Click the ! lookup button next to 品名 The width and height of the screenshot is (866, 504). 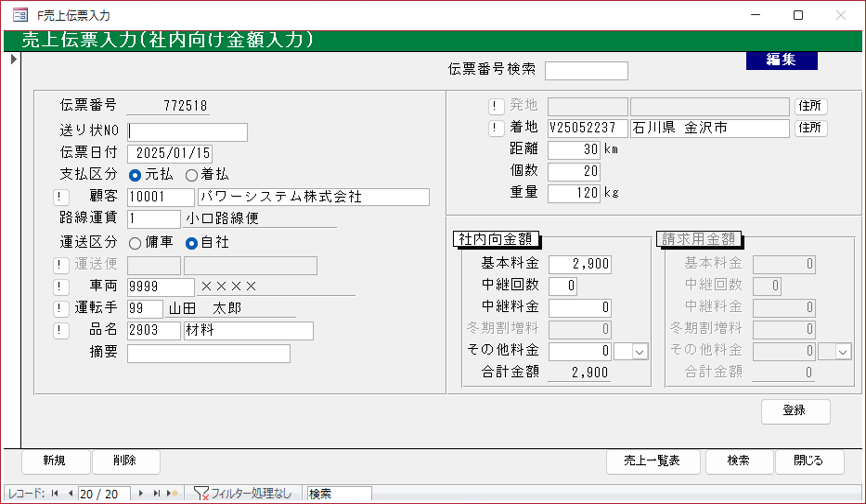61,331
